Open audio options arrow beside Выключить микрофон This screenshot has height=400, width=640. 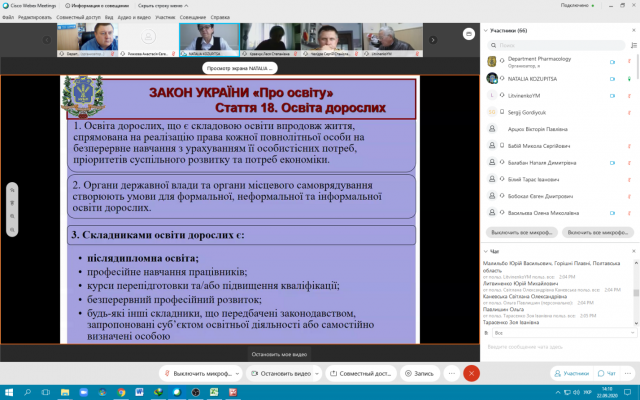point(238,373)
